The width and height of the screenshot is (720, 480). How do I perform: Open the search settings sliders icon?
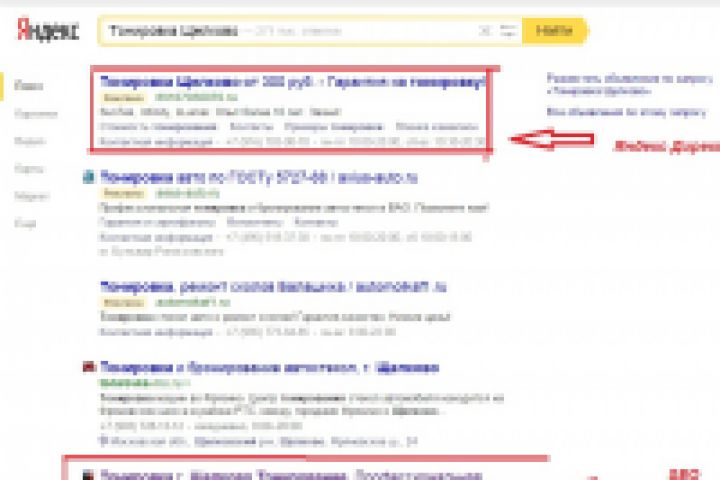point(508,31)
